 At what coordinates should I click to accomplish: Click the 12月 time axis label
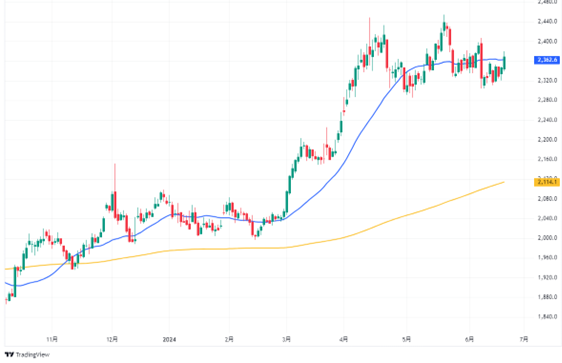[112, 339]
